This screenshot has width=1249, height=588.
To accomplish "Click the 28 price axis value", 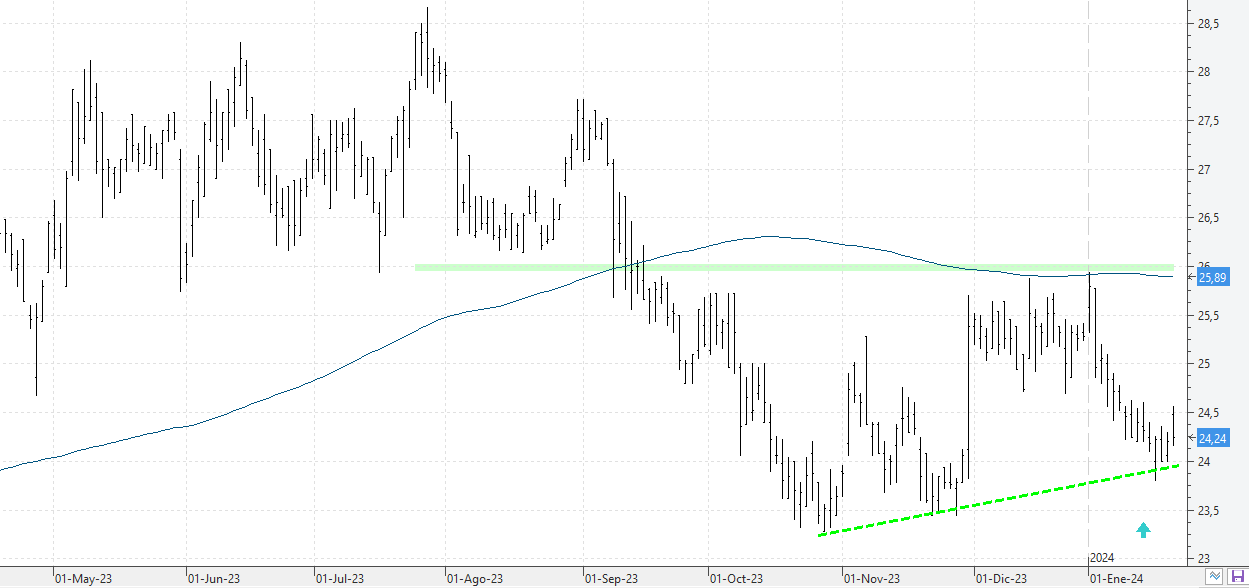I will pyautogui.click(x=1205, y=73).
